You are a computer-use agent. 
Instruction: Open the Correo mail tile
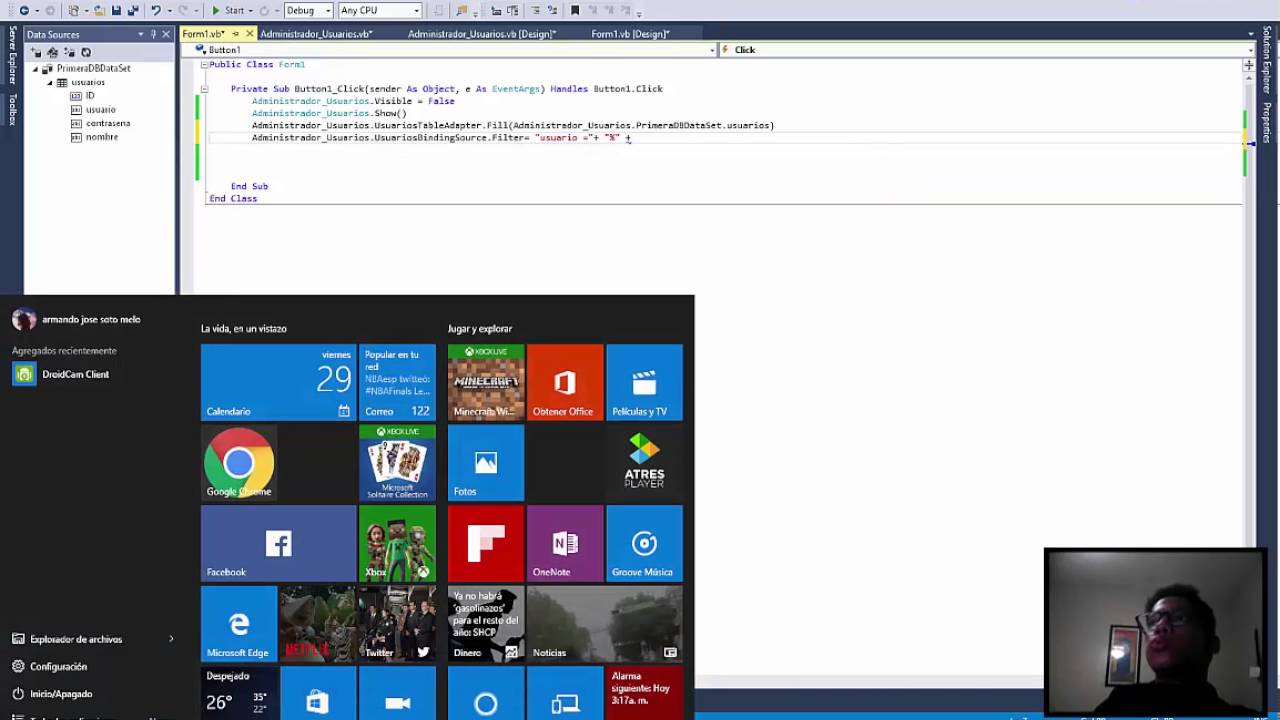(x=397, y=382)
